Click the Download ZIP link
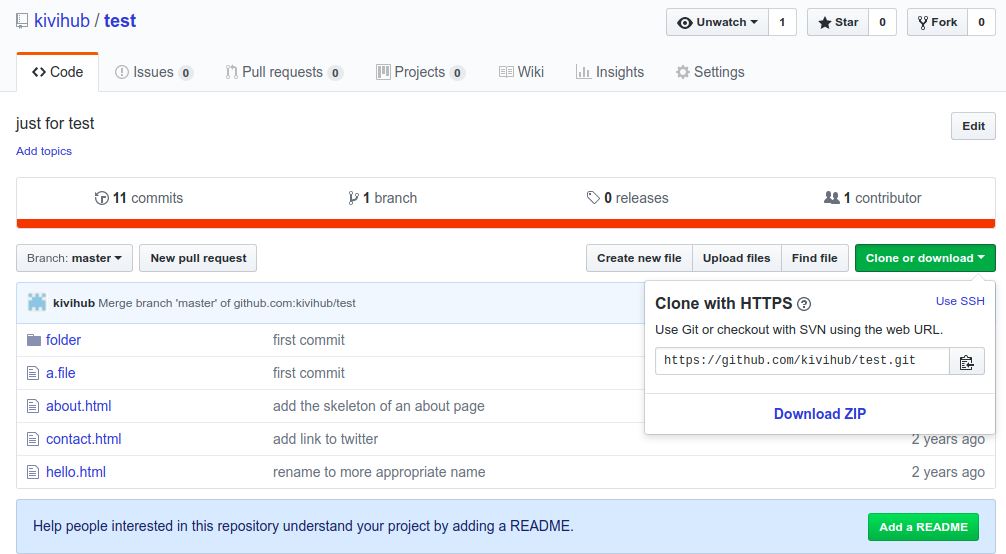Screen dimensions: 1006x554 [820, 414]
